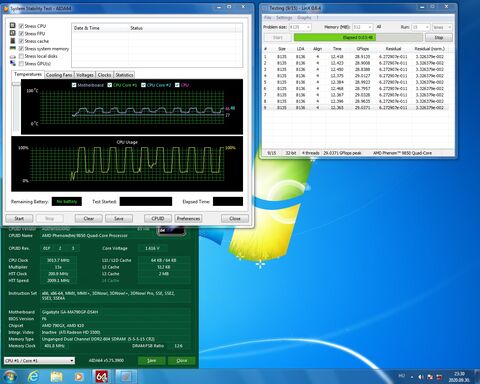
Task: Open the CPU #1 / Core #1 selector dropdown
Action: (39, 361)
